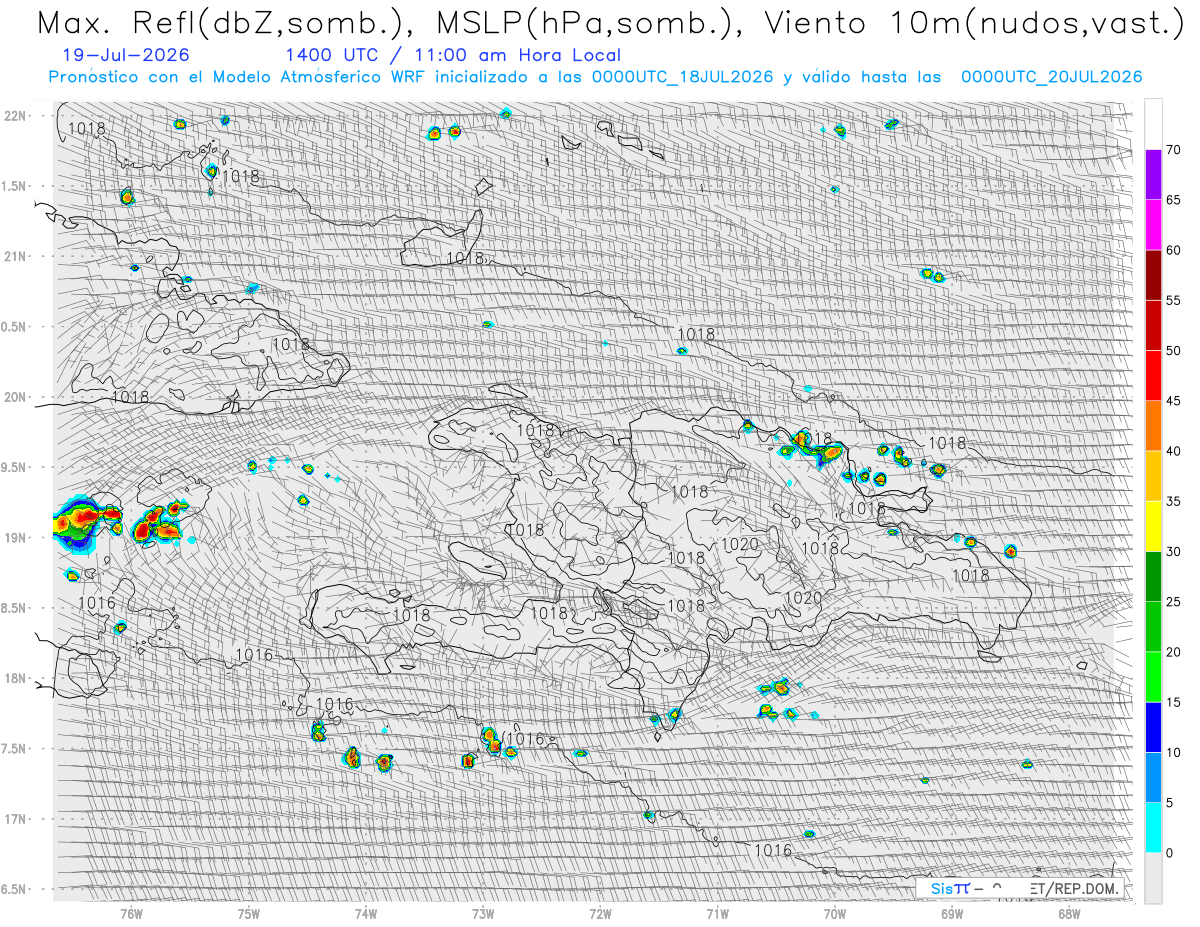Pick the gold 35-40 dBZ colorbar segment

pos(1153,476)
